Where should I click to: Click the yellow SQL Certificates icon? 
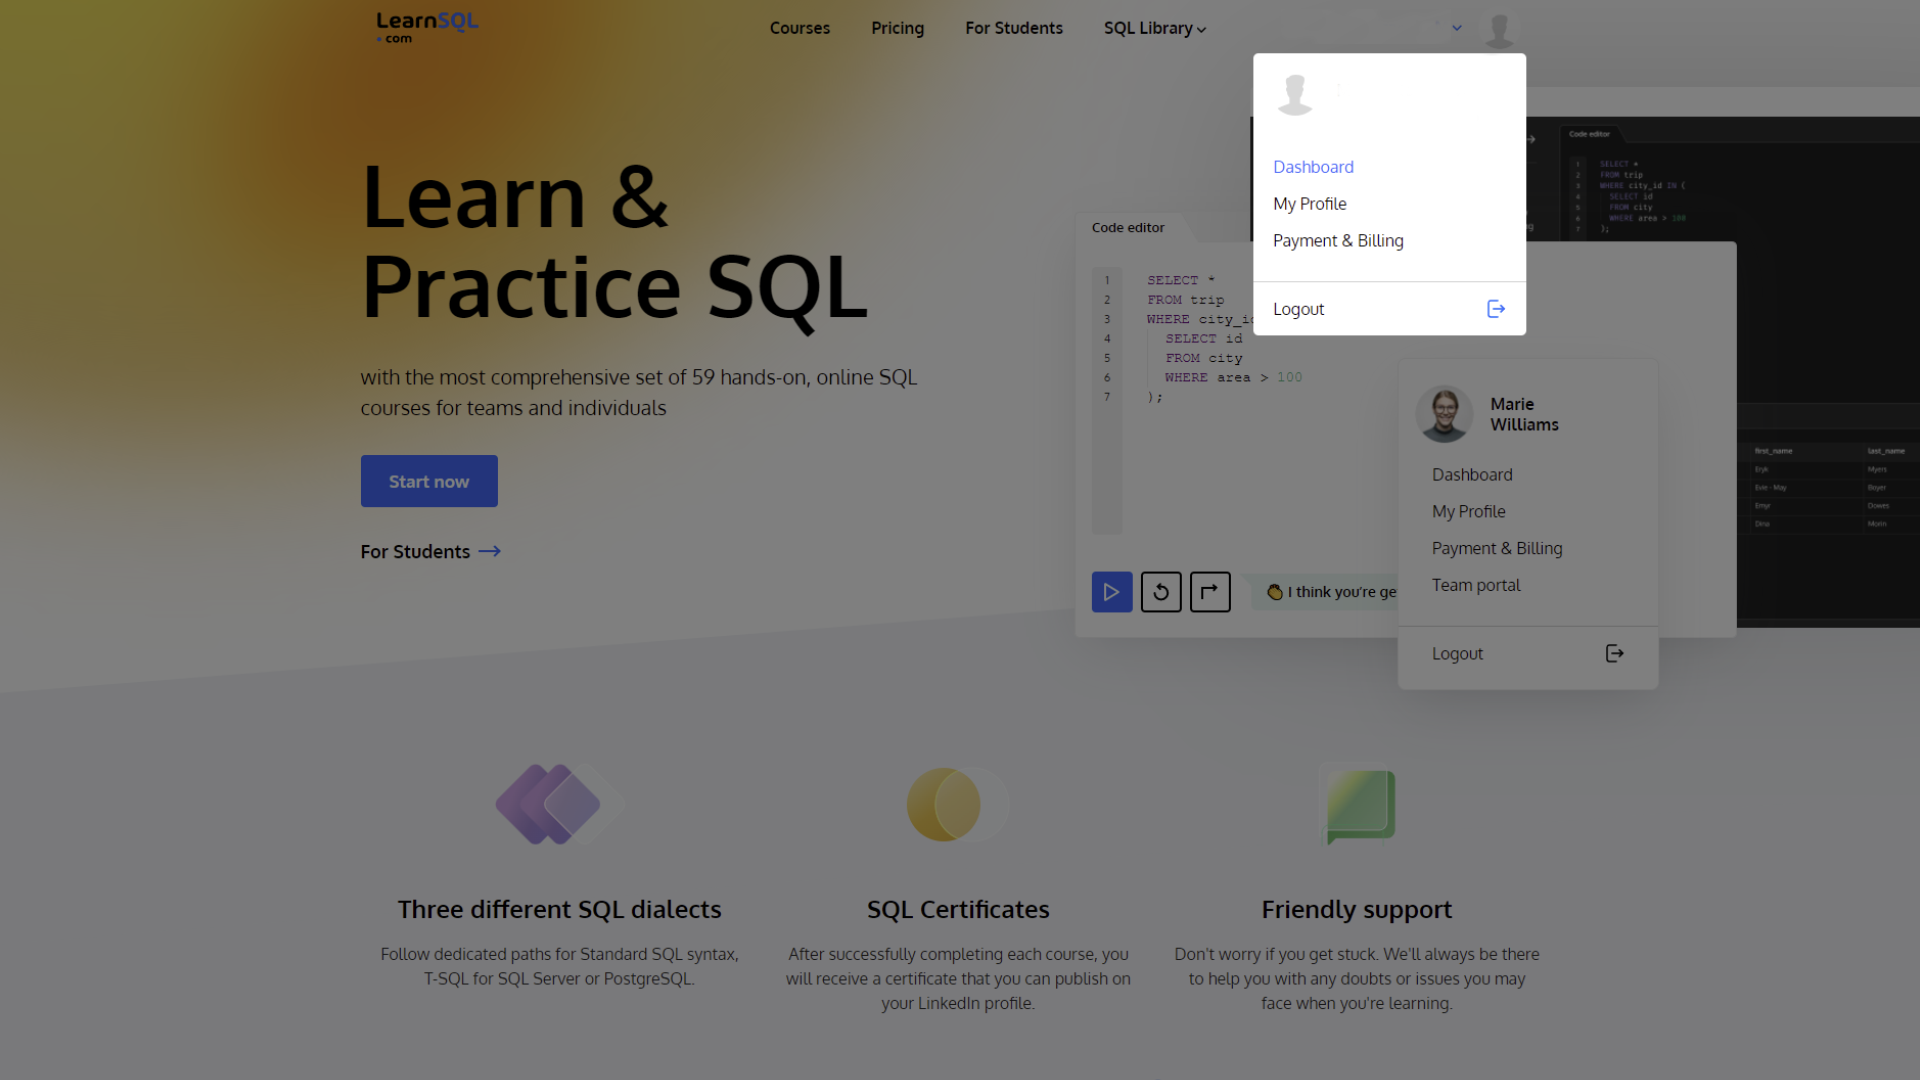[x=957, y=804]
